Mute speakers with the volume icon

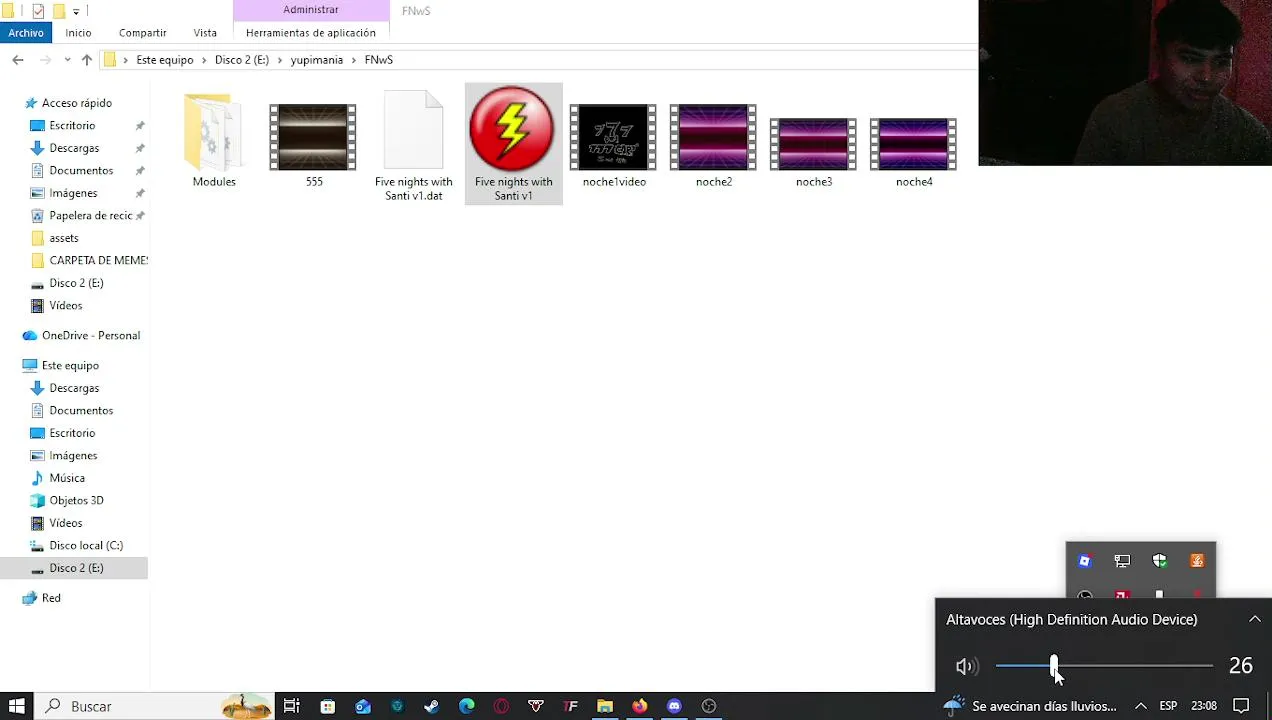965,666
